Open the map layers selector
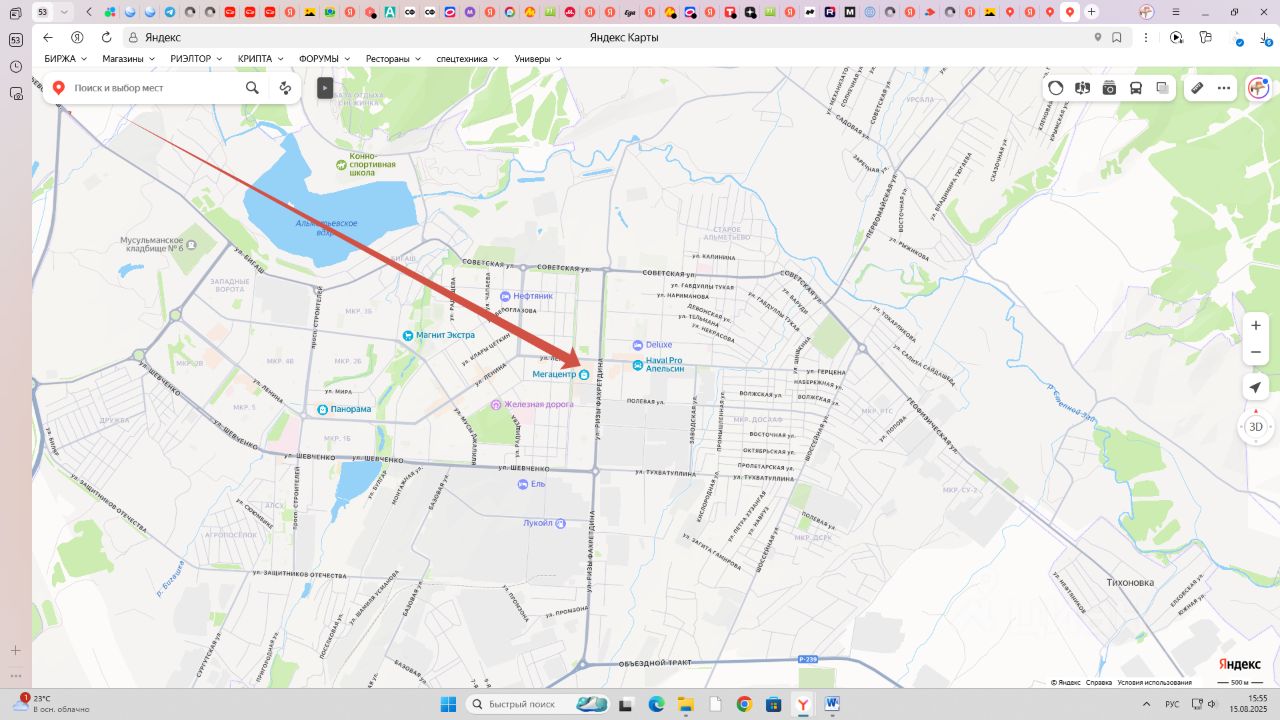The width and height of the screenshot is (1280, 720). (x=1162, y=88)
